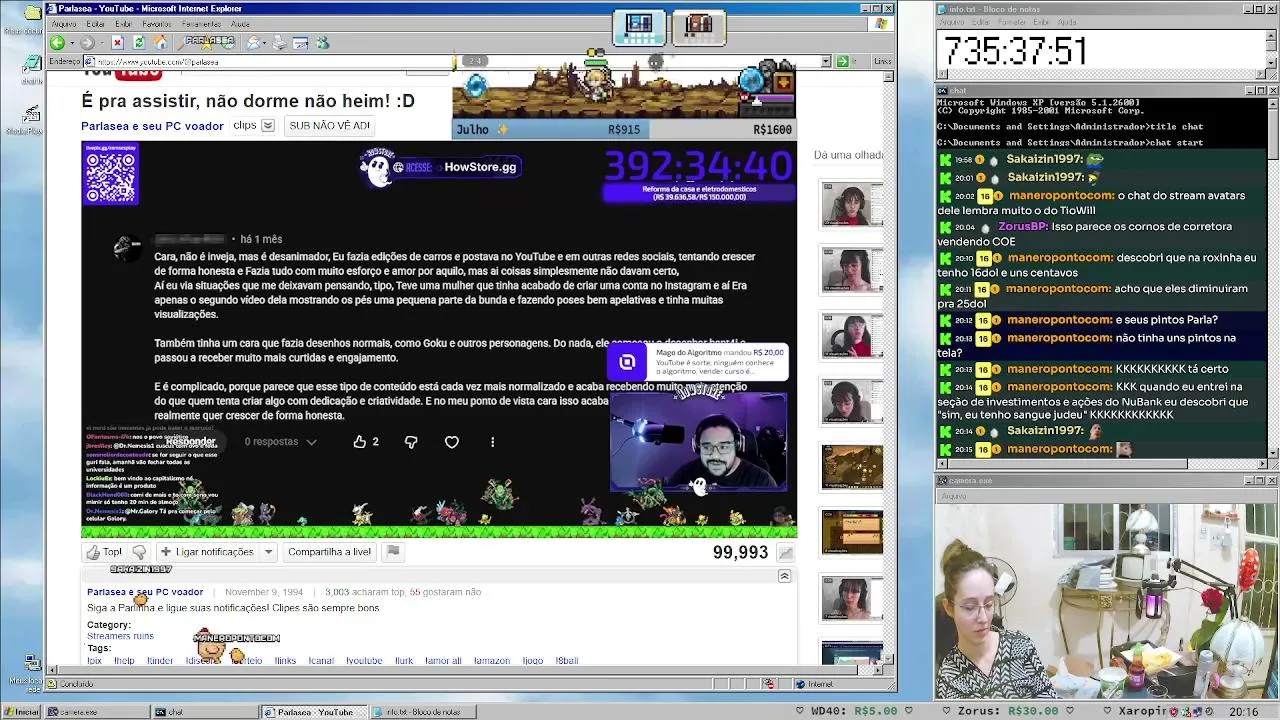The width and height of the screenshot is (1280, 720).
Task: Click the thumbs-down button next to Top!
Action: pyautogui.click(x=139, y=552)
